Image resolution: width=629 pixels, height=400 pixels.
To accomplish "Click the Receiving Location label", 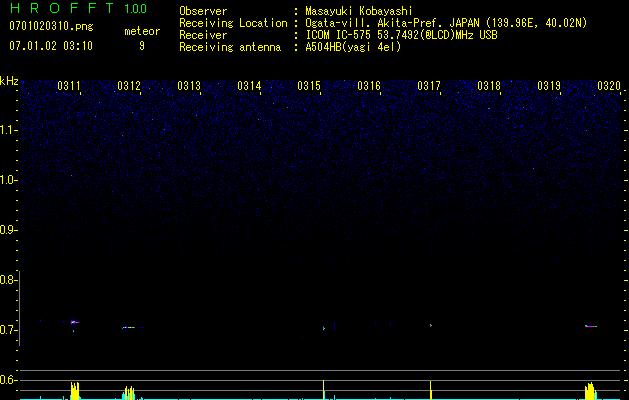I will pos(233,23).
